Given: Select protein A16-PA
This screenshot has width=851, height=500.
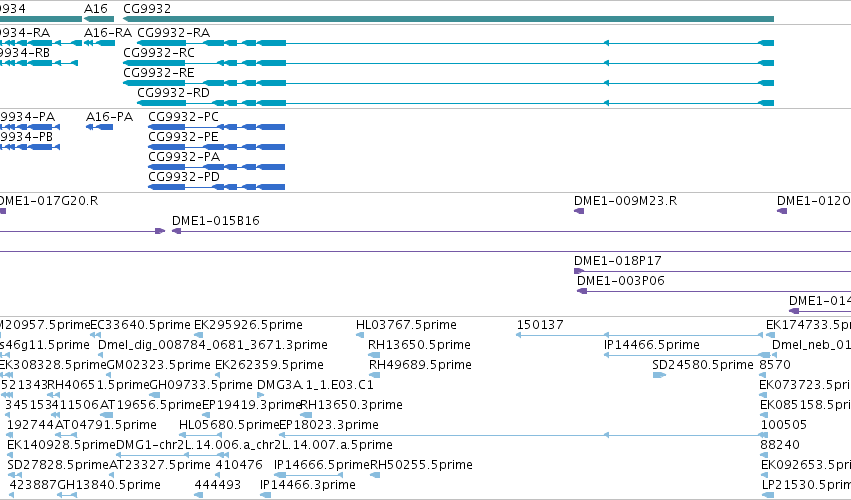Looking at the screenshot, I should 99,127.
